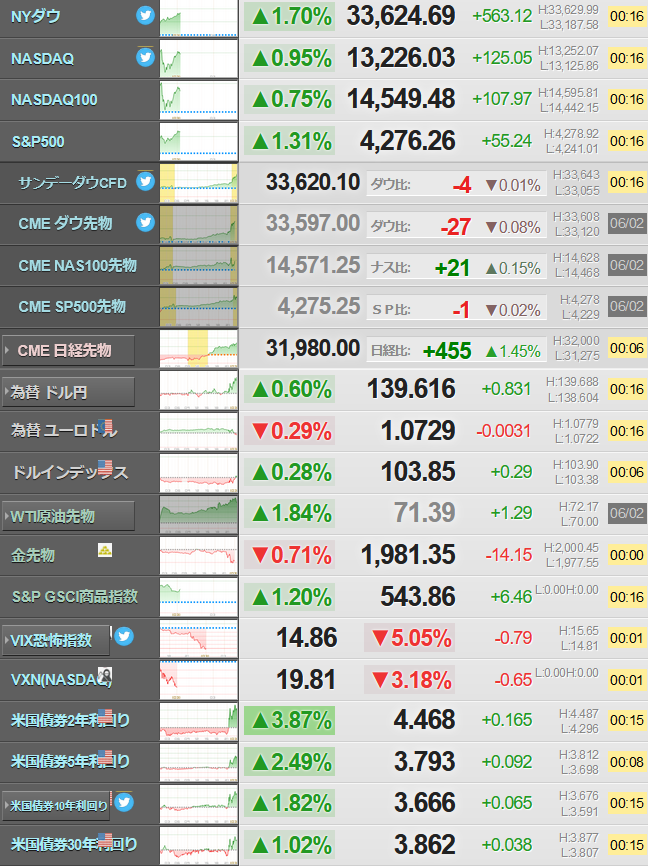Expand the 米国債券10年利回り button
The width and height of the screenshot is (648, 866).
[x=56, y=806]
